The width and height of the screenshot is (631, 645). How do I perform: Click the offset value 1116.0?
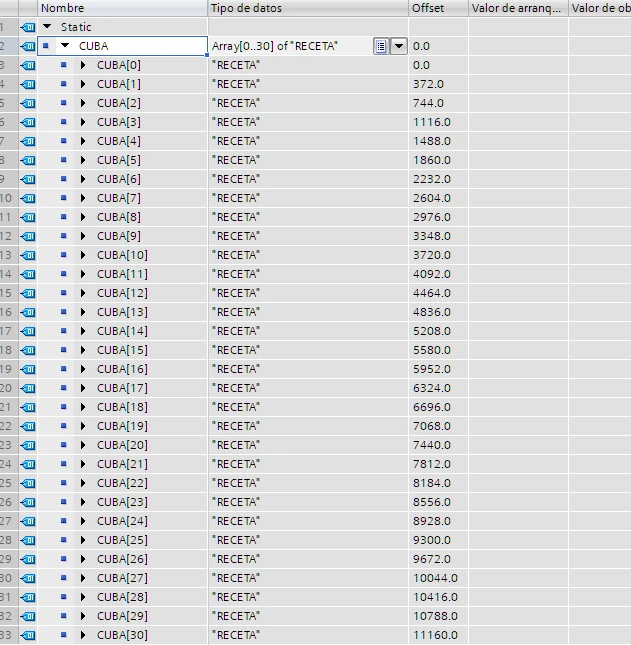click(432, 122)
